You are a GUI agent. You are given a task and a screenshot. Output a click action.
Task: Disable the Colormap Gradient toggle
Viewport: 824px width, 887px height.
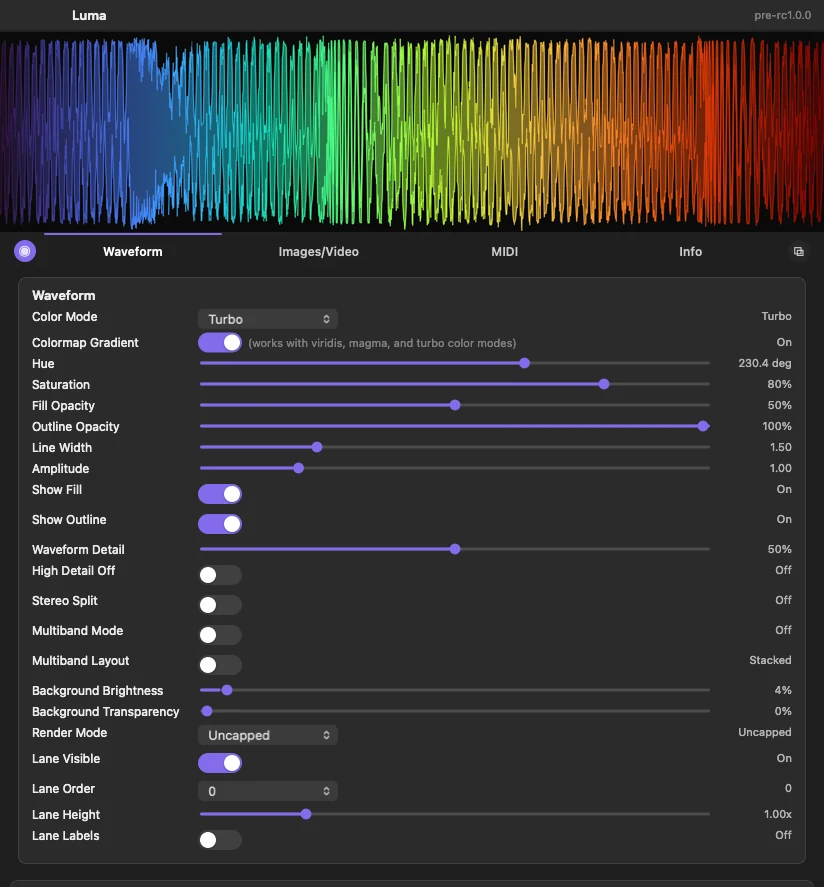220,343
